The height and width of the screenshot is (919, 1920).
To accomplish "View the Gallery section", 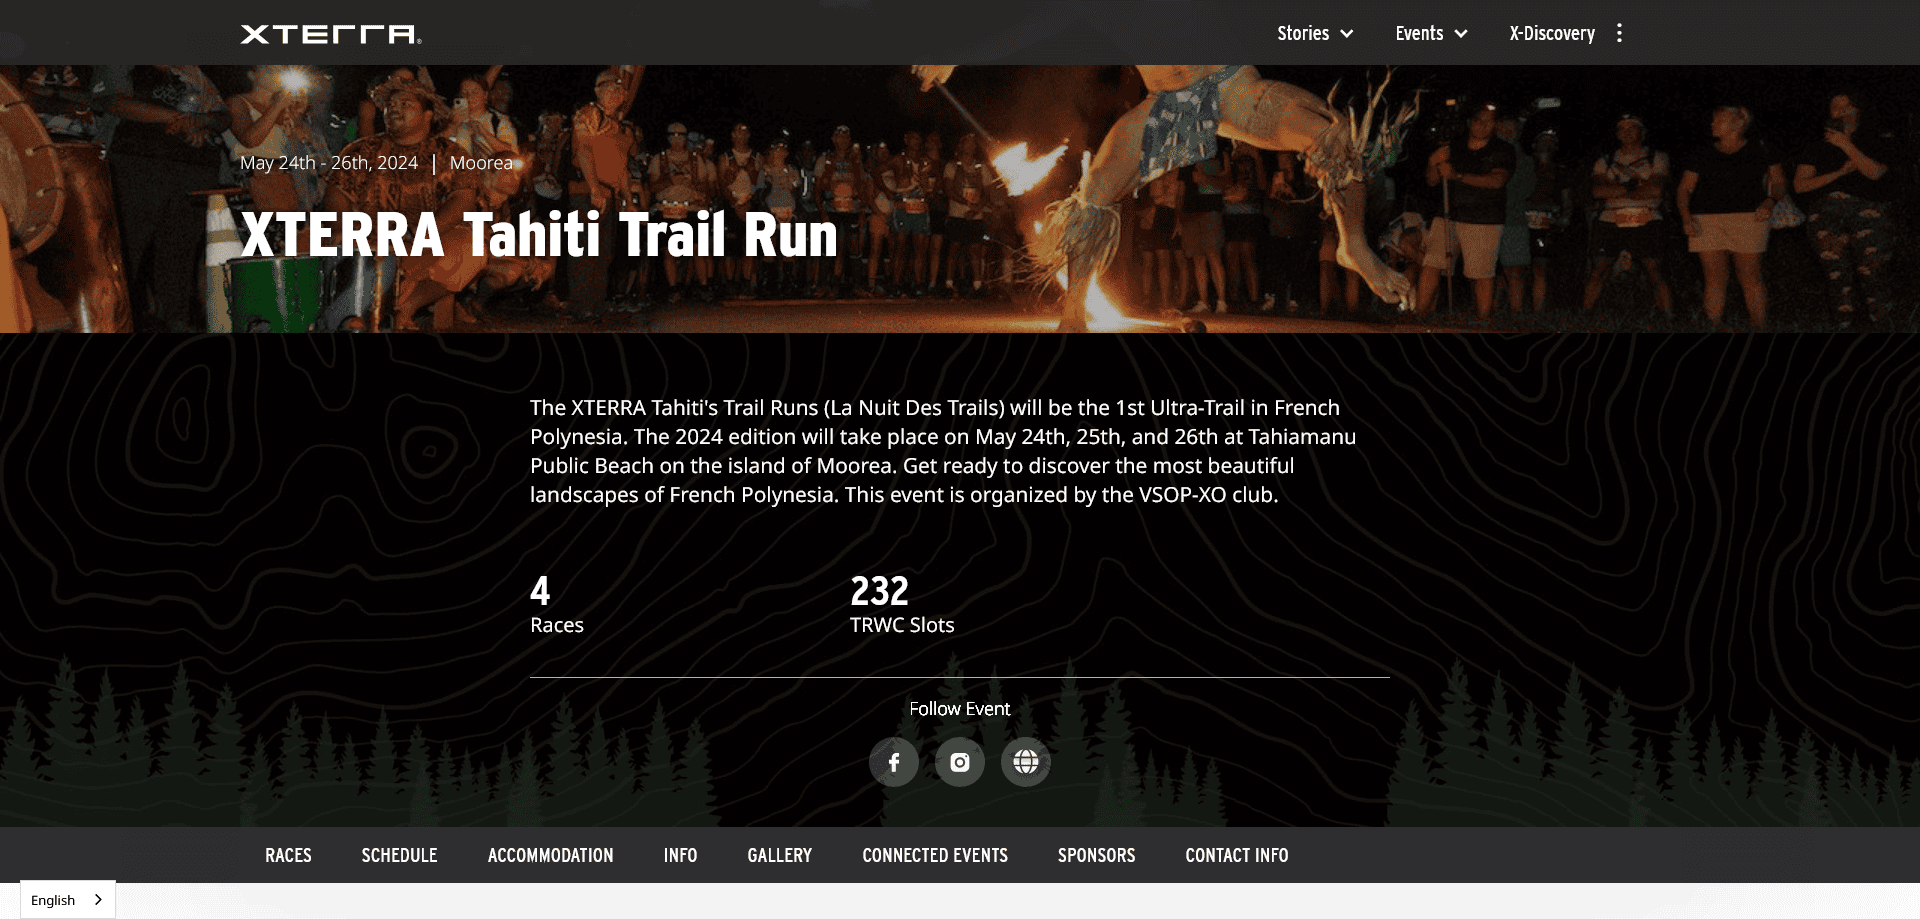I will pyautogui.click(x=779, y=855).
